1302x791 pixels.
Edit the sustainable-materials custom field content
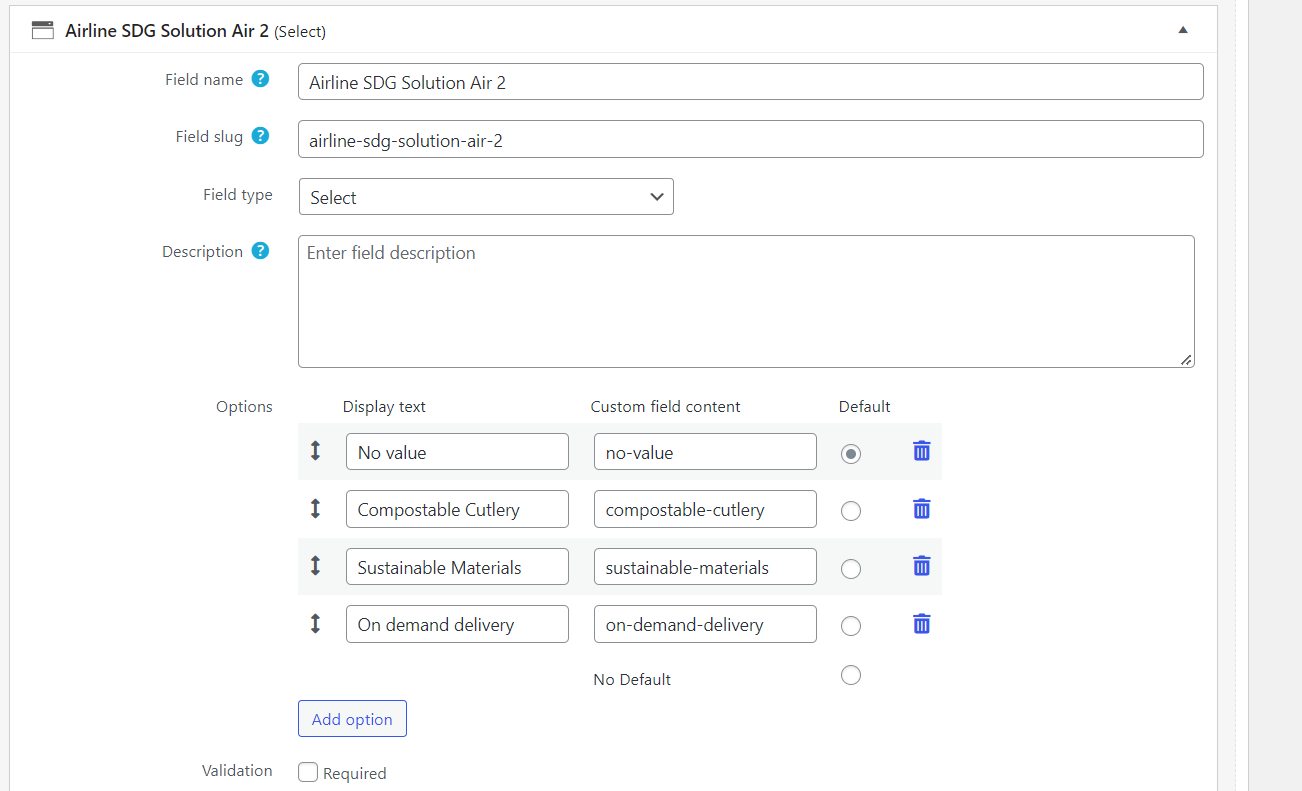tap(705, 567)
